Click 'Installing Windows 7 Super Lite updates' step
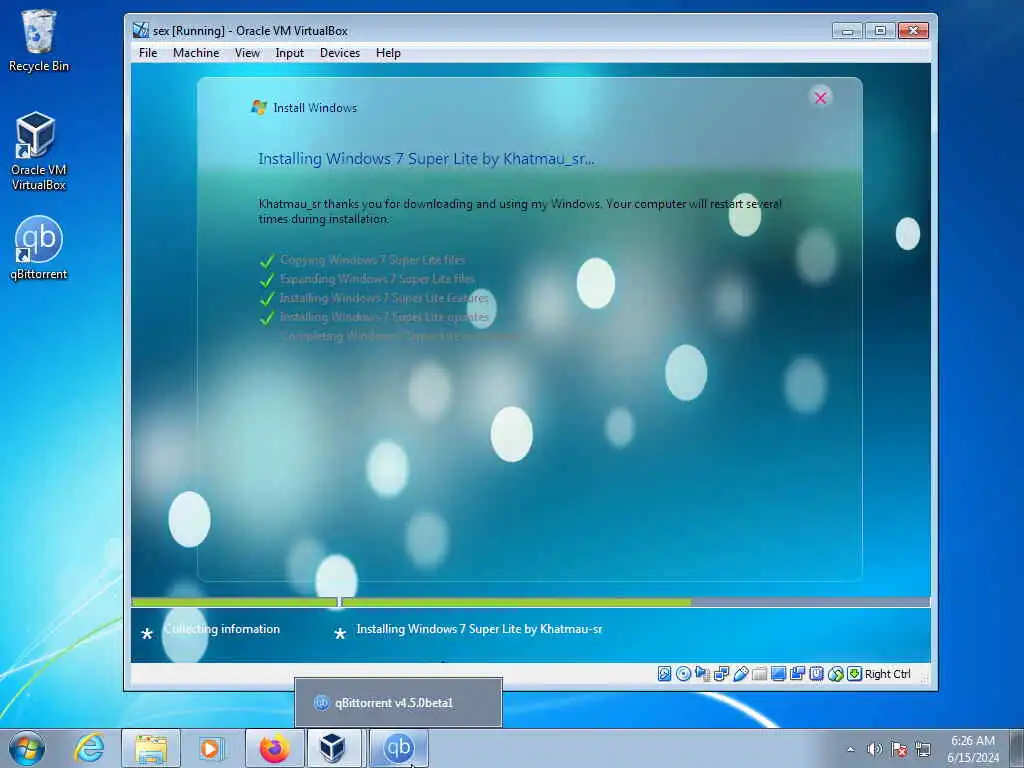Viewport: 1024px width, 768px height. coord(384,317)
